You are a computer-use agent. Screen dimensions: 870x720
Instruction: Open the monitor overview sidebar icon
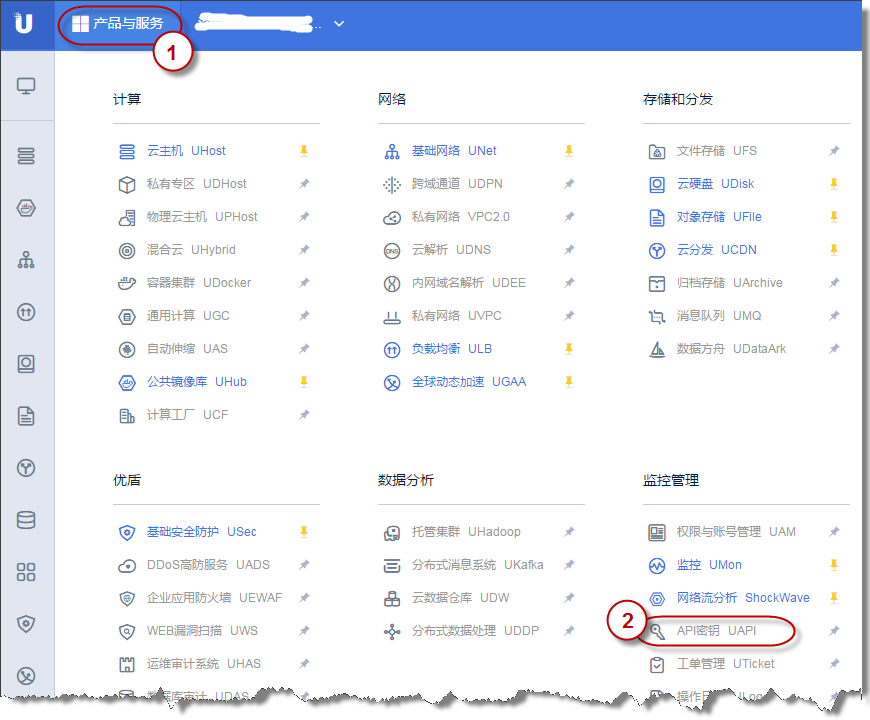click(x=26, y=86)
